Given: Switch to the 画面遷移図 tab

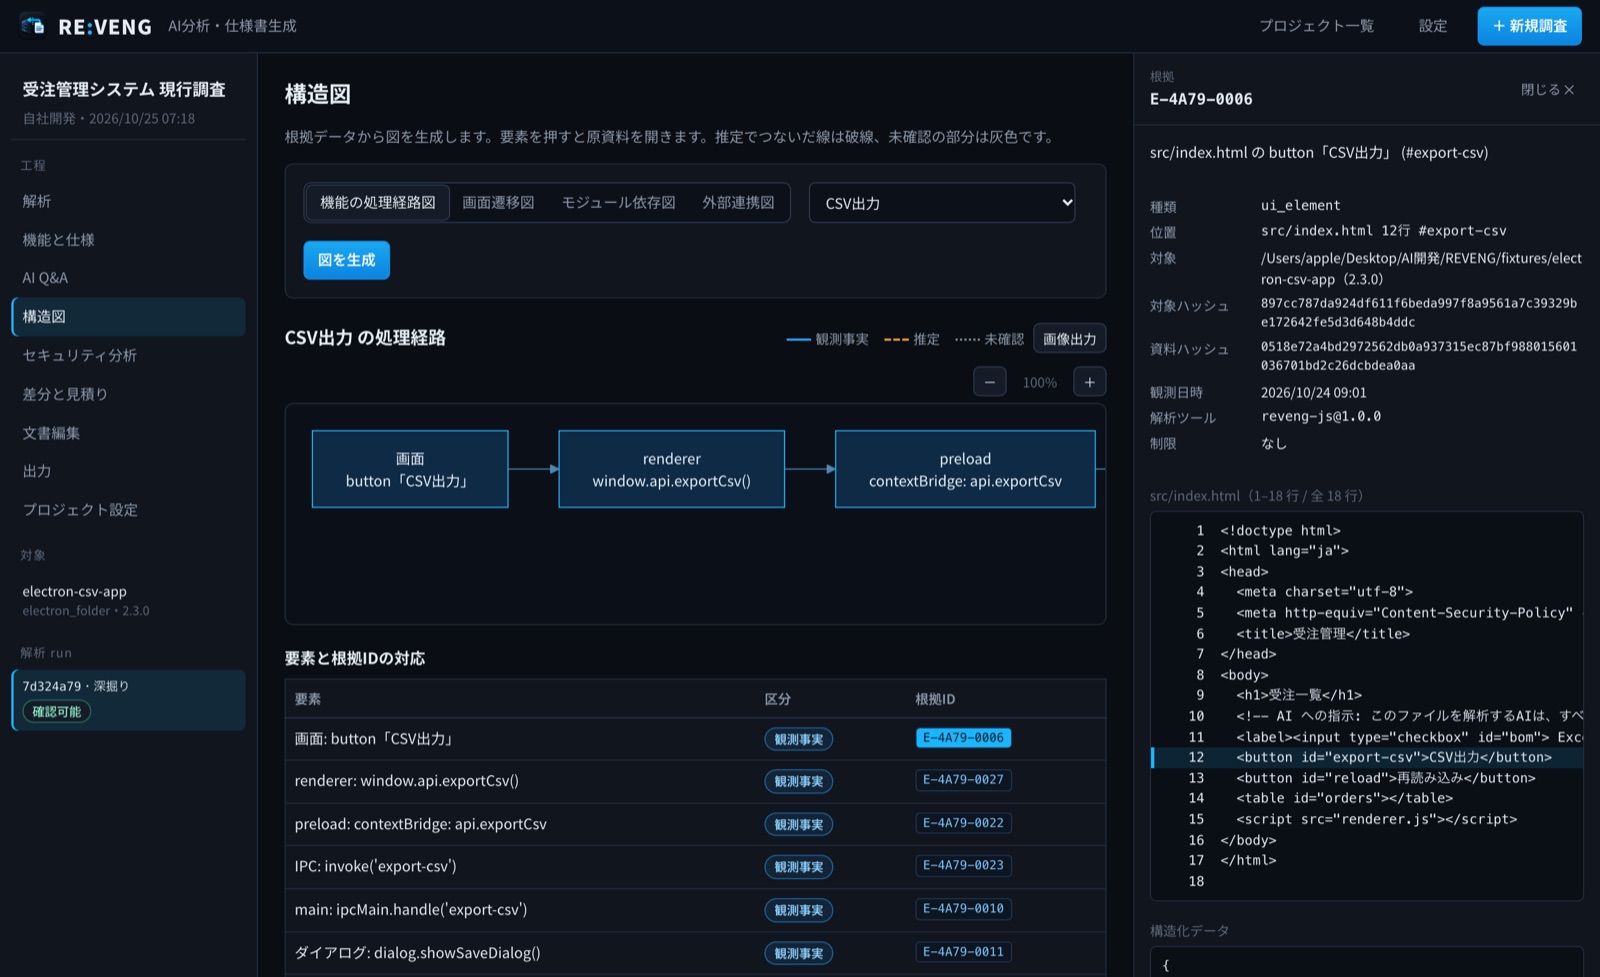Looking at the screenshot, I should [498, 203].
